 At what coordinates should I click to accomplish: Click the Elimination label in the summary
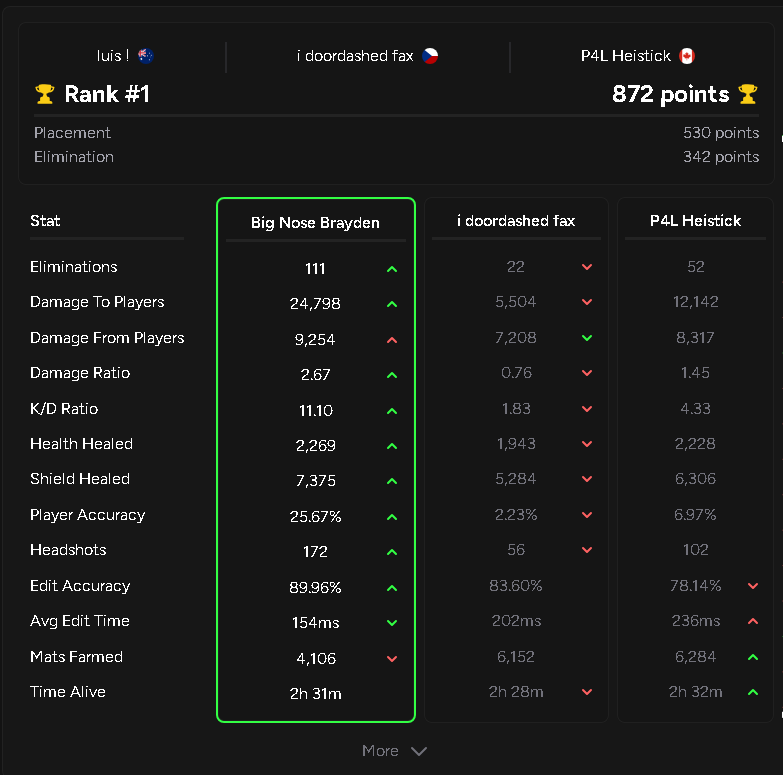pyautogui.click(x=74, y=157)
